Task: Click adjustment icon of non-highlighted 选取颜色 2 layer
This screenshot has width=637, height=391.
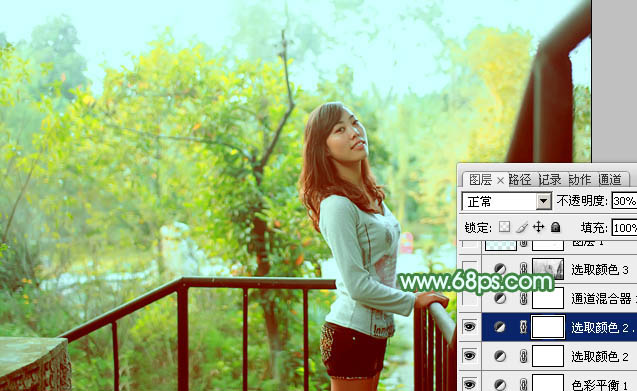Action: 500,356
